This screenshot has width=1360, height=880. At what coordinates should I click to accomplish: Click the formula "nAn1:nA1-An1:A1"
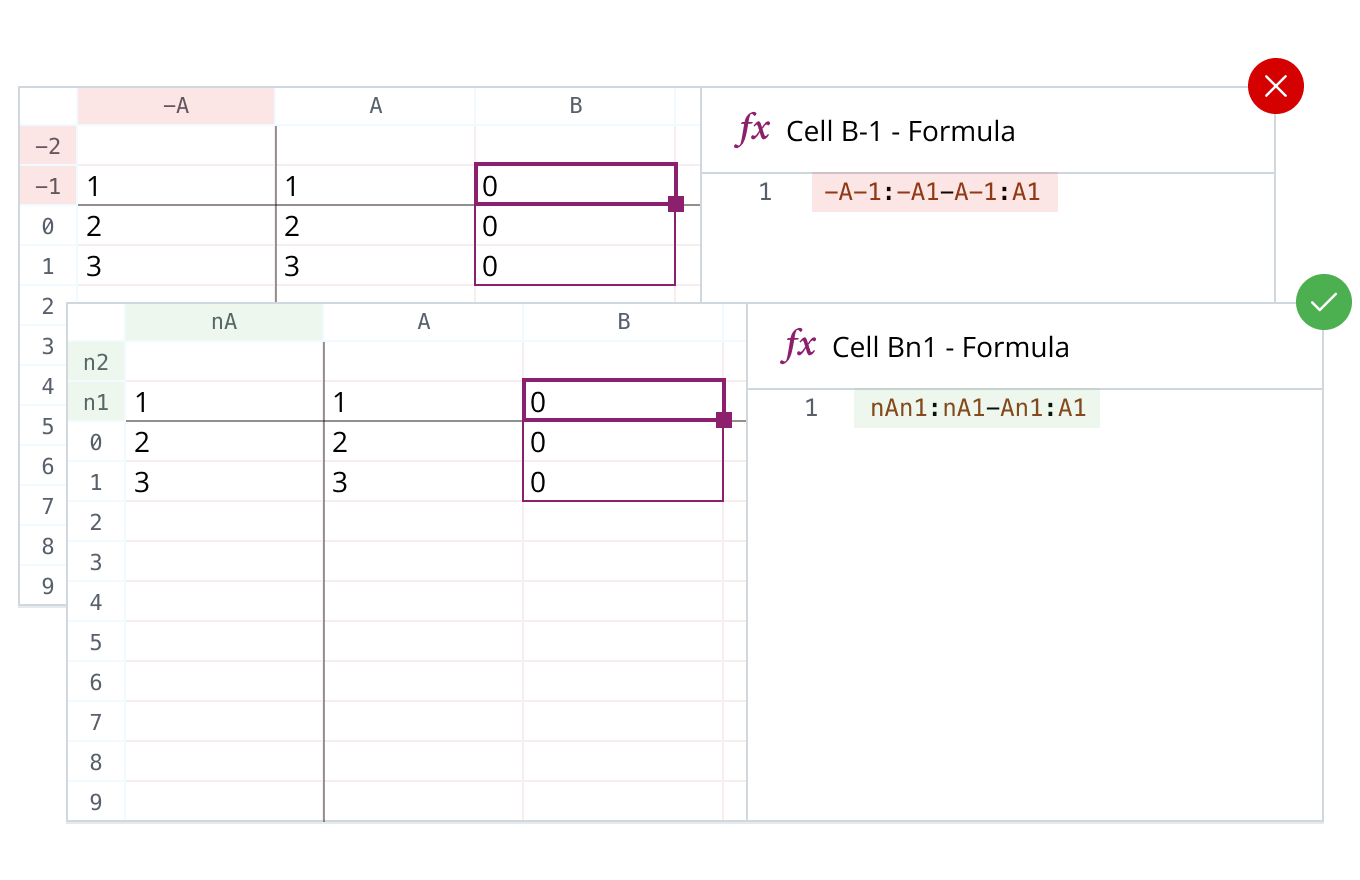tap(977, 408)
